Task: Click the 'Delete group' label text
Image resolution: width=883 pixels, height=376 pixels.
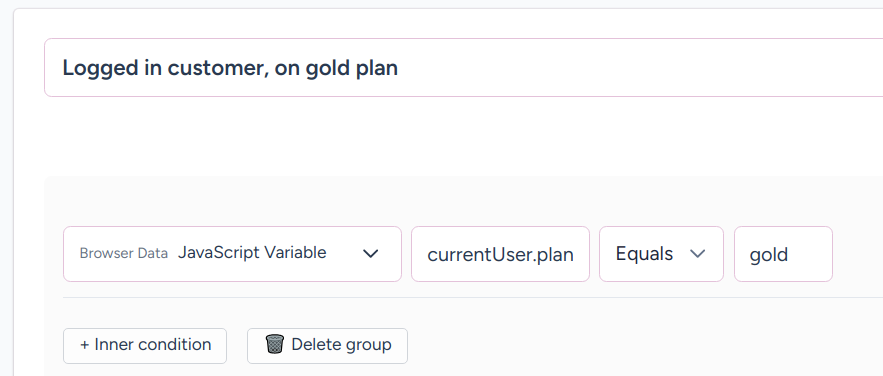Action: point(341,344)
